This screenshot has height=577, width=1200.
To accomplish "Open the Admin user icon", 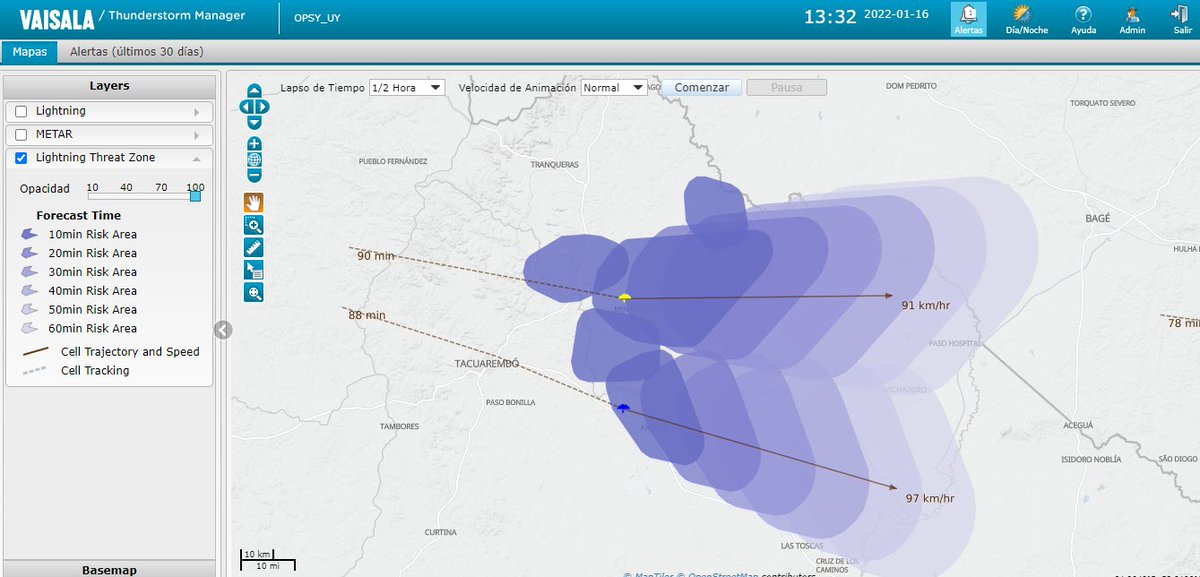I will coord(1132,19).
